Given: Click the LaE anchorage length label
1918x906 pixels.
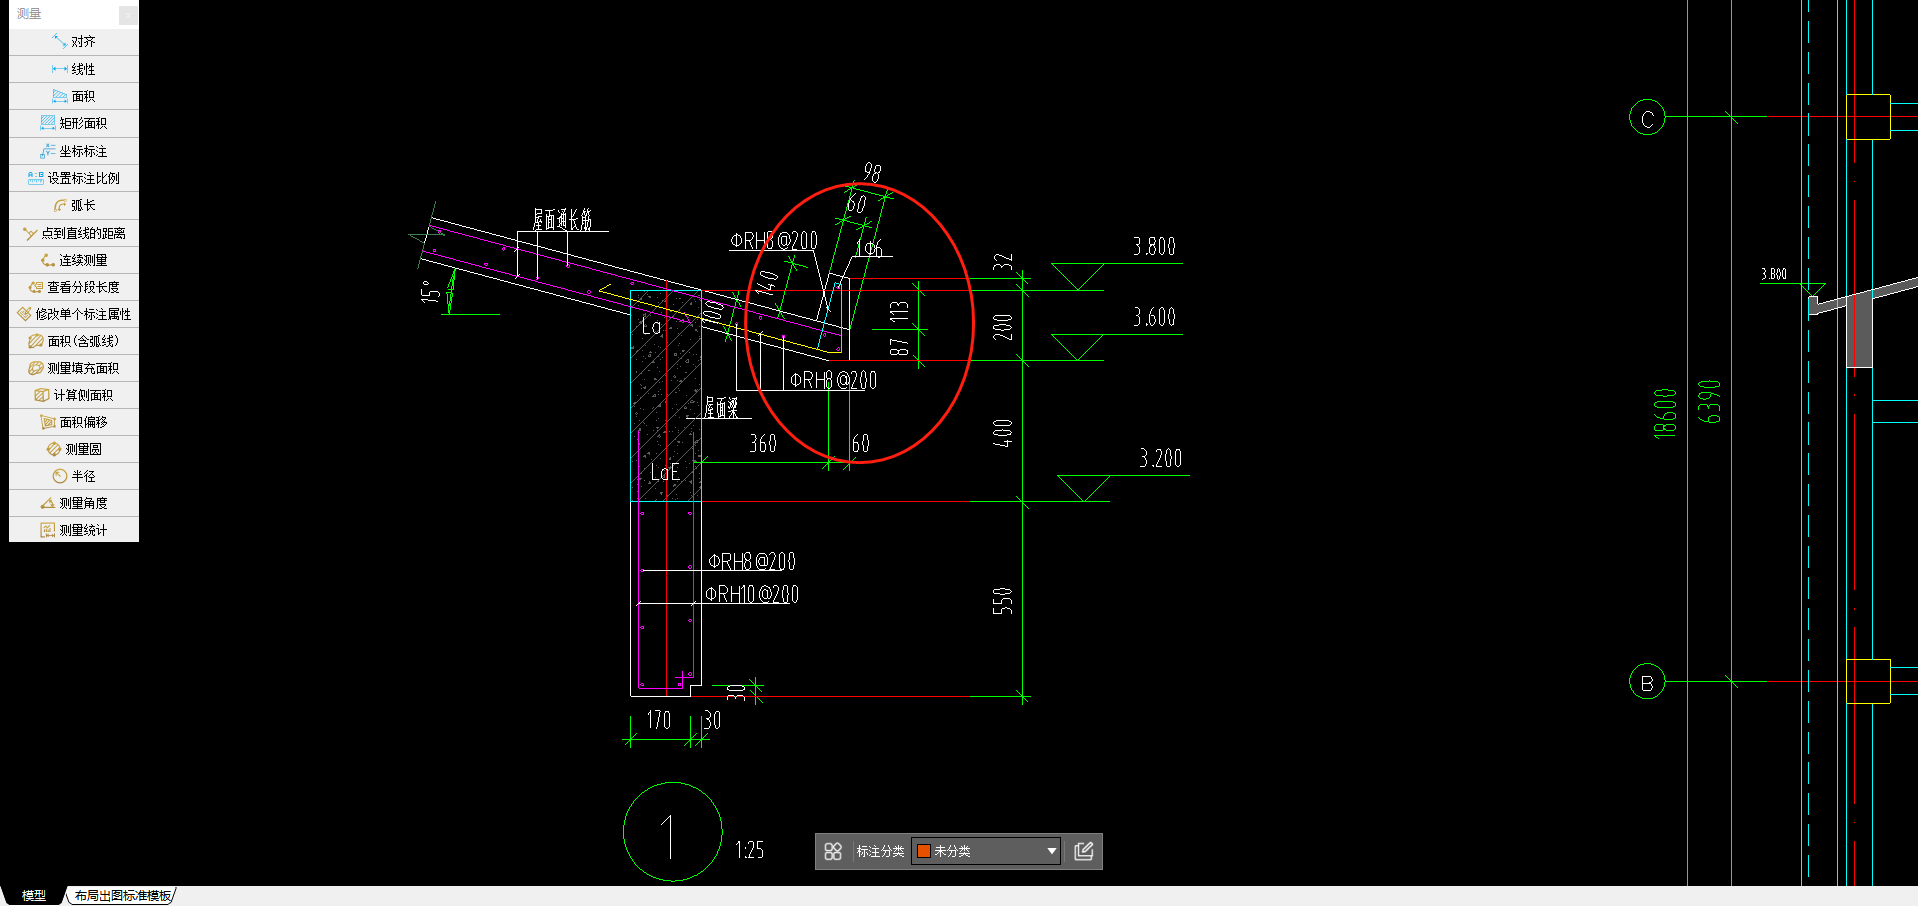Looking at the screenshot, I should pos(665,472).
